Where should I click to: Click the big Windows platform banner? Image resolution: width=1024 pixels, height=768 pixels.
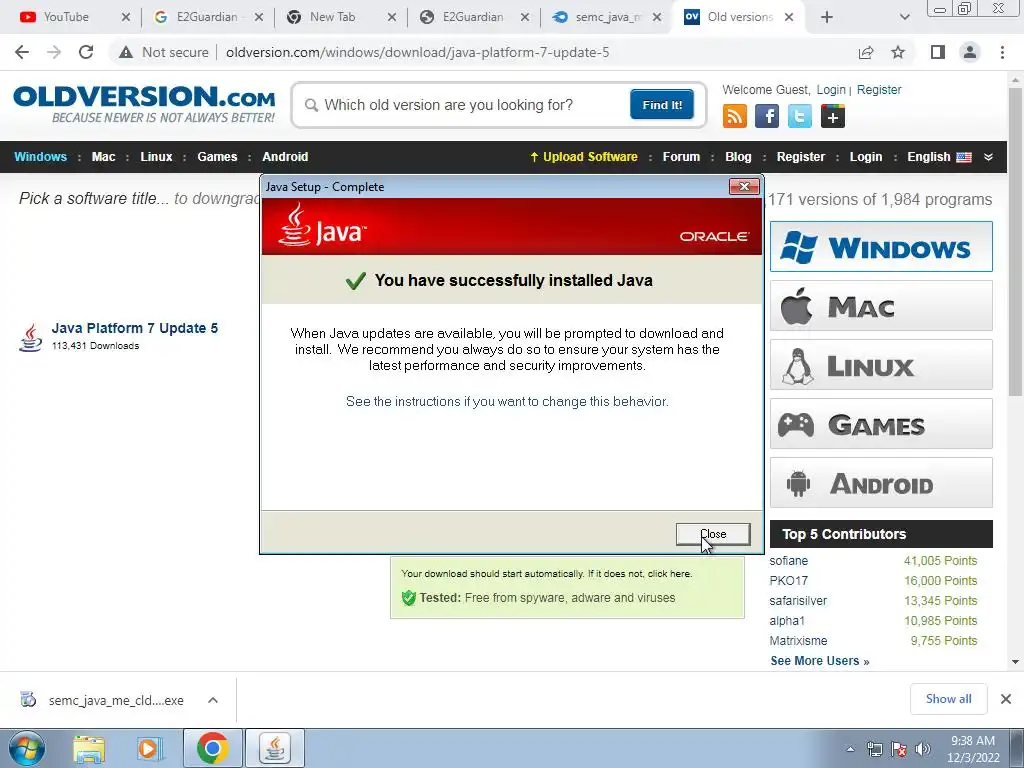pos(881,247)
